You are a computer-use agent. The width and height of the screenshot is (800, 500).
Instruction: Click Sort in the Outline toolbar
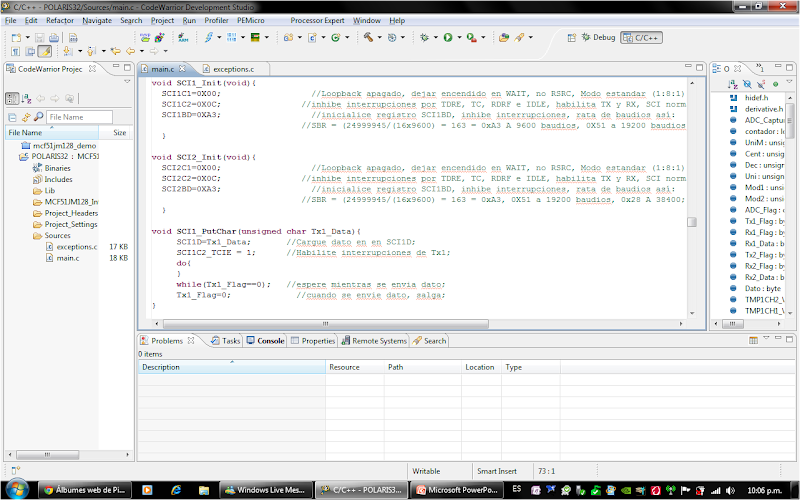point(735,85)
